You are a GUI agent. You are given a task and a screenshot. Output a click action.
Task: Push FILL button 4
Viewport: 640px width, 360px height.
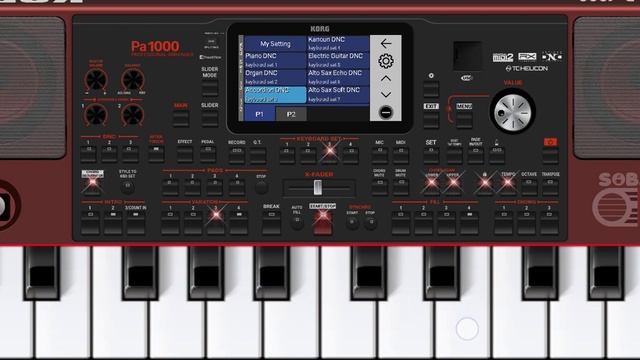click(x=469, y=222)
